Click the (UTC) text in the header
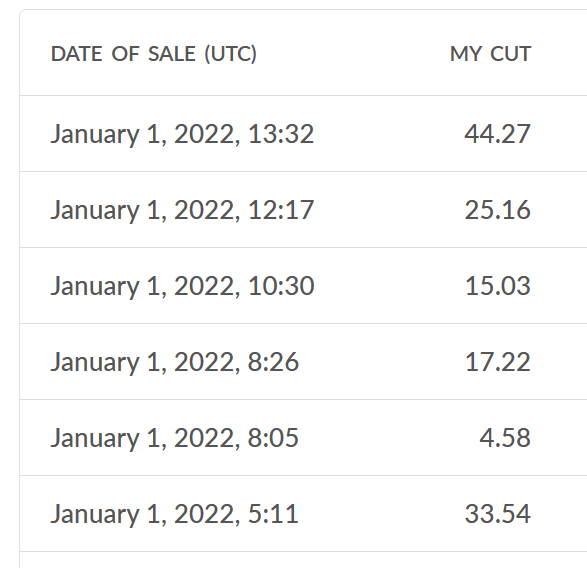Screen dimensions: 587x568 click(231, 54)
